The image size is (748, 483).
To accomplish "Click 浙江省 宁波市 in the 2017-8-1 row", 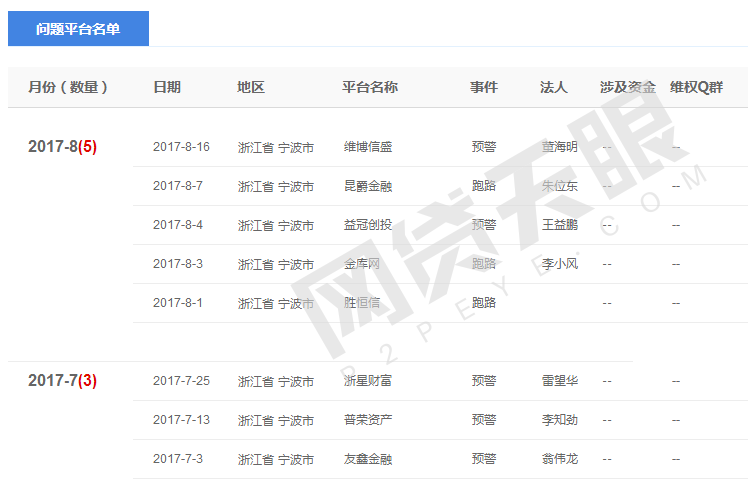I will [276, 304].
